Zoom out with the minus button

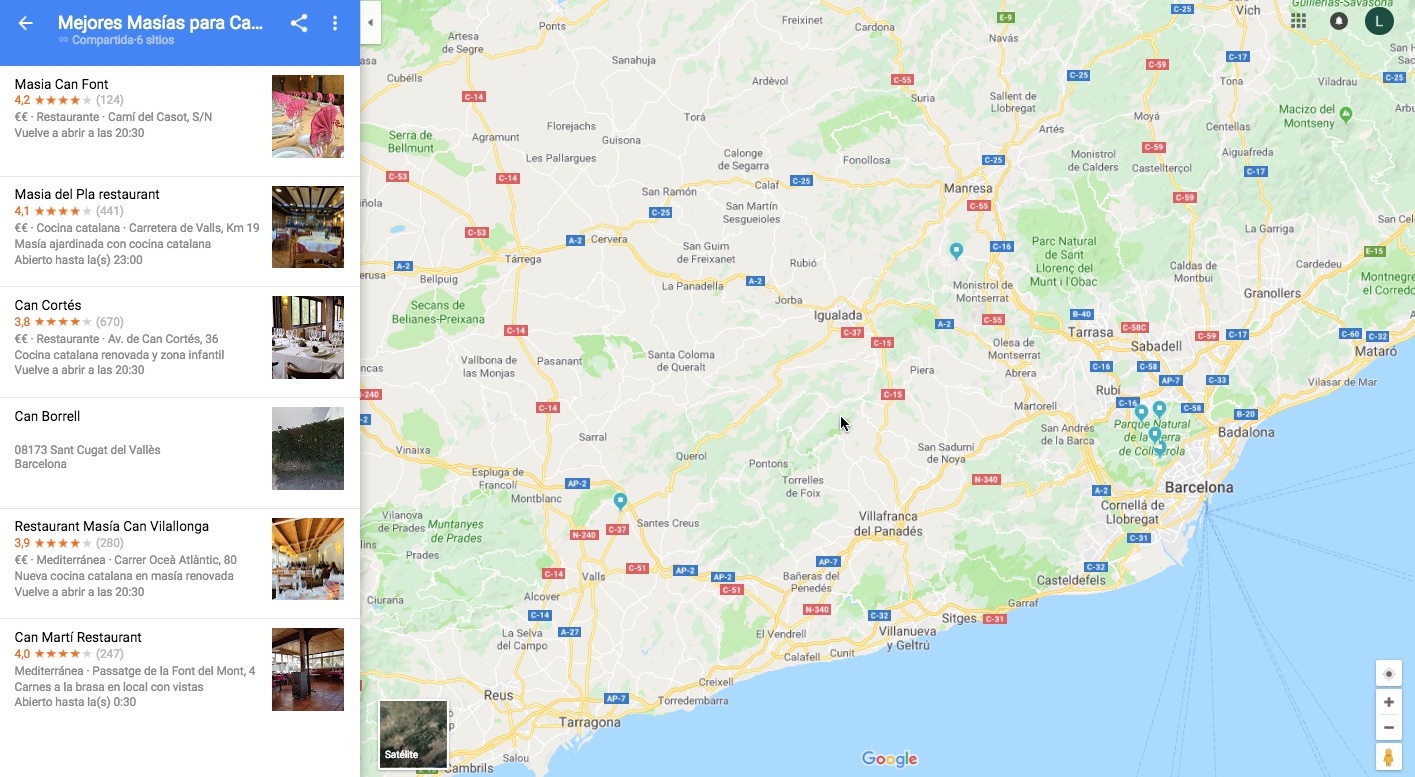tap(1388, 727)
